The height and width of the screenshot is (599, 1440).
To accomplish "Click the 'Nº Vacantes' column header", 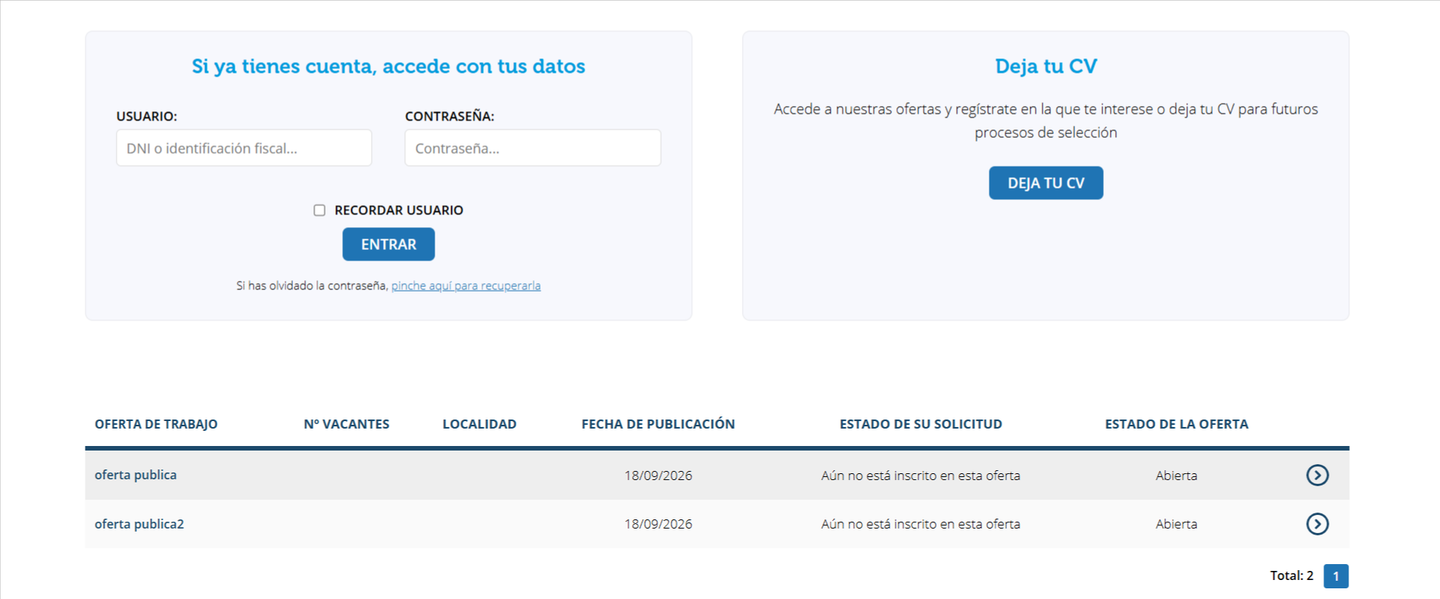I will coord(346,424).
